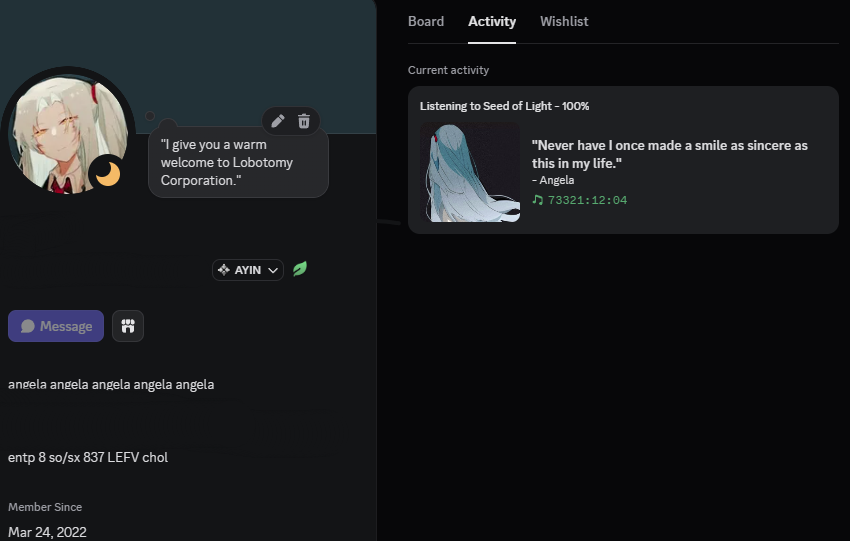Click the "Mar 24, 2022" join date
Image resolution: width=850 pixels, height=541 pixels.
[x=47, y=532]
